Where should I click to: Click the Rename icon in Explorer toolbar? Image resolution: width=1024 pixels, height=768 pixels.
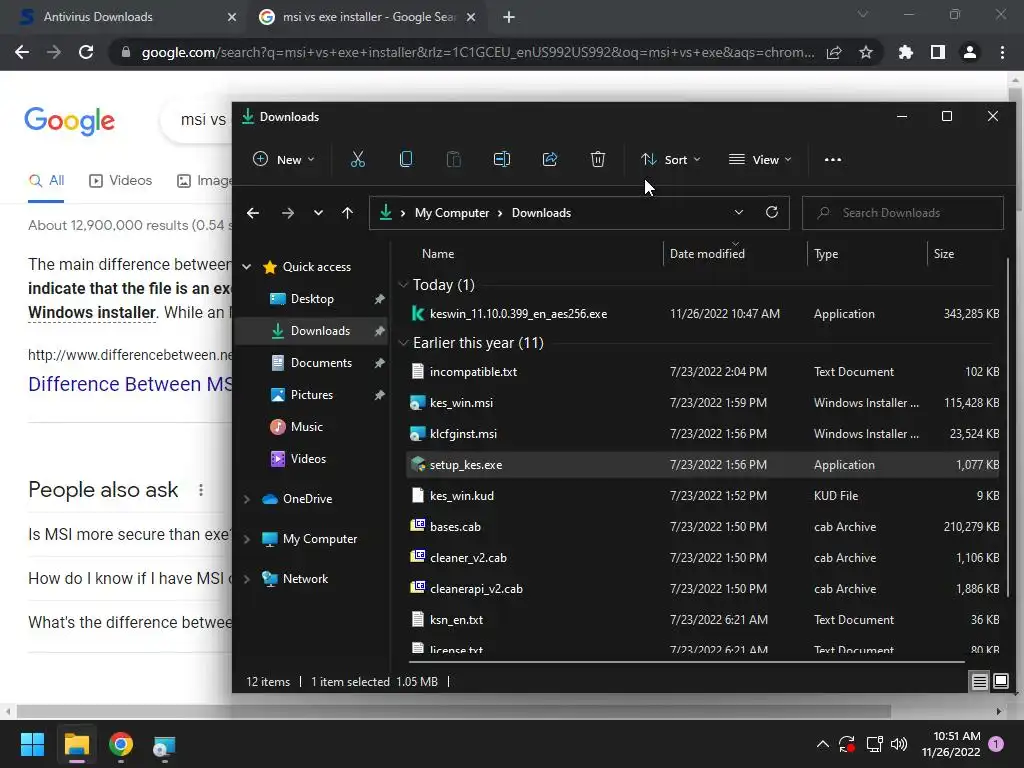pyautogui.click(x=502, y=159)
